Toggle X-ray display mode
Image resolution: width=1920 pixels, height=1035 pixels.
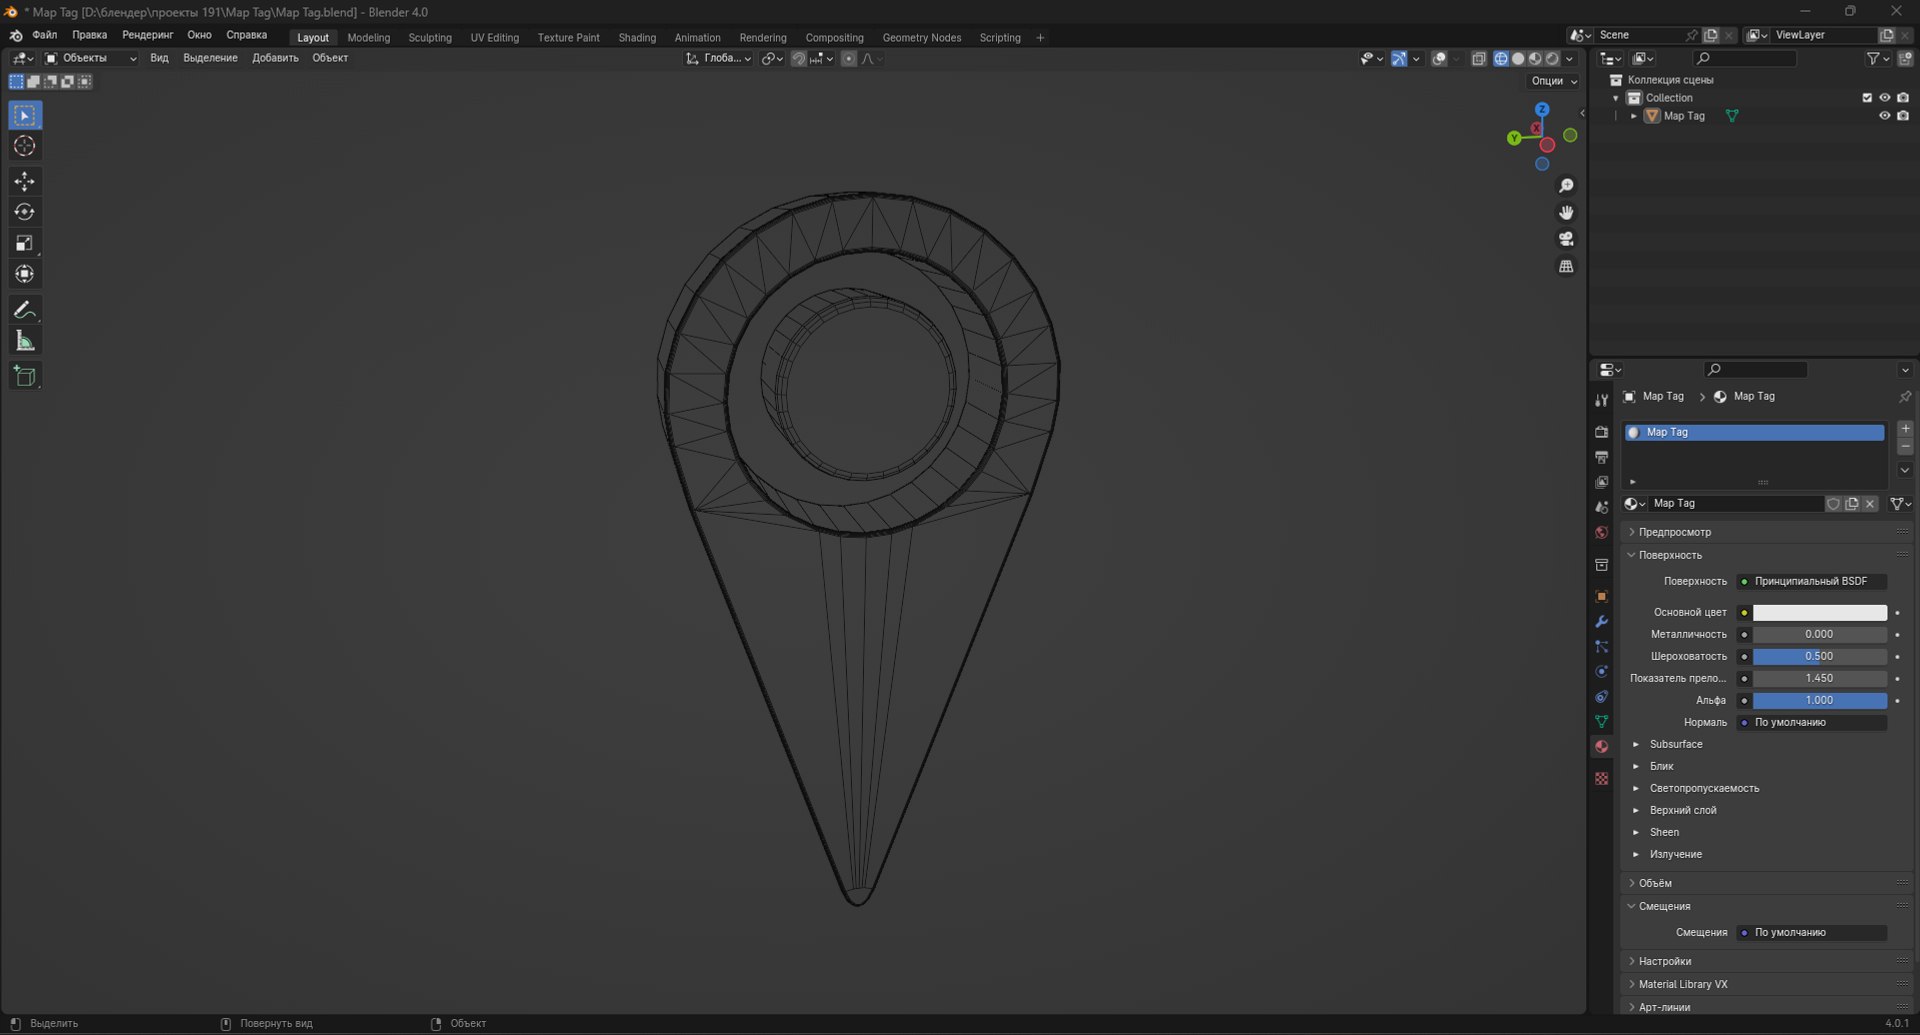1478,59
